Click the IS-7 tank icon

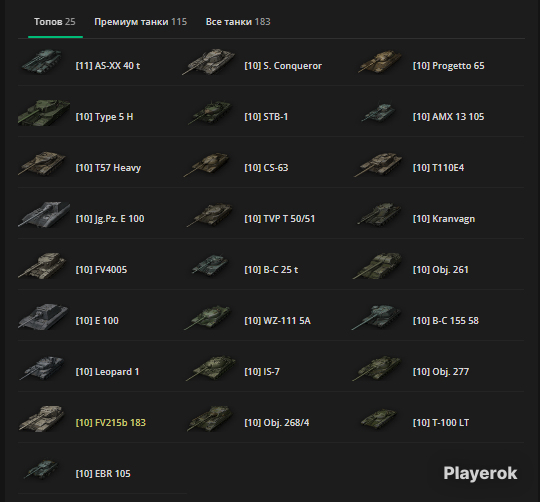tap(211, 368)
